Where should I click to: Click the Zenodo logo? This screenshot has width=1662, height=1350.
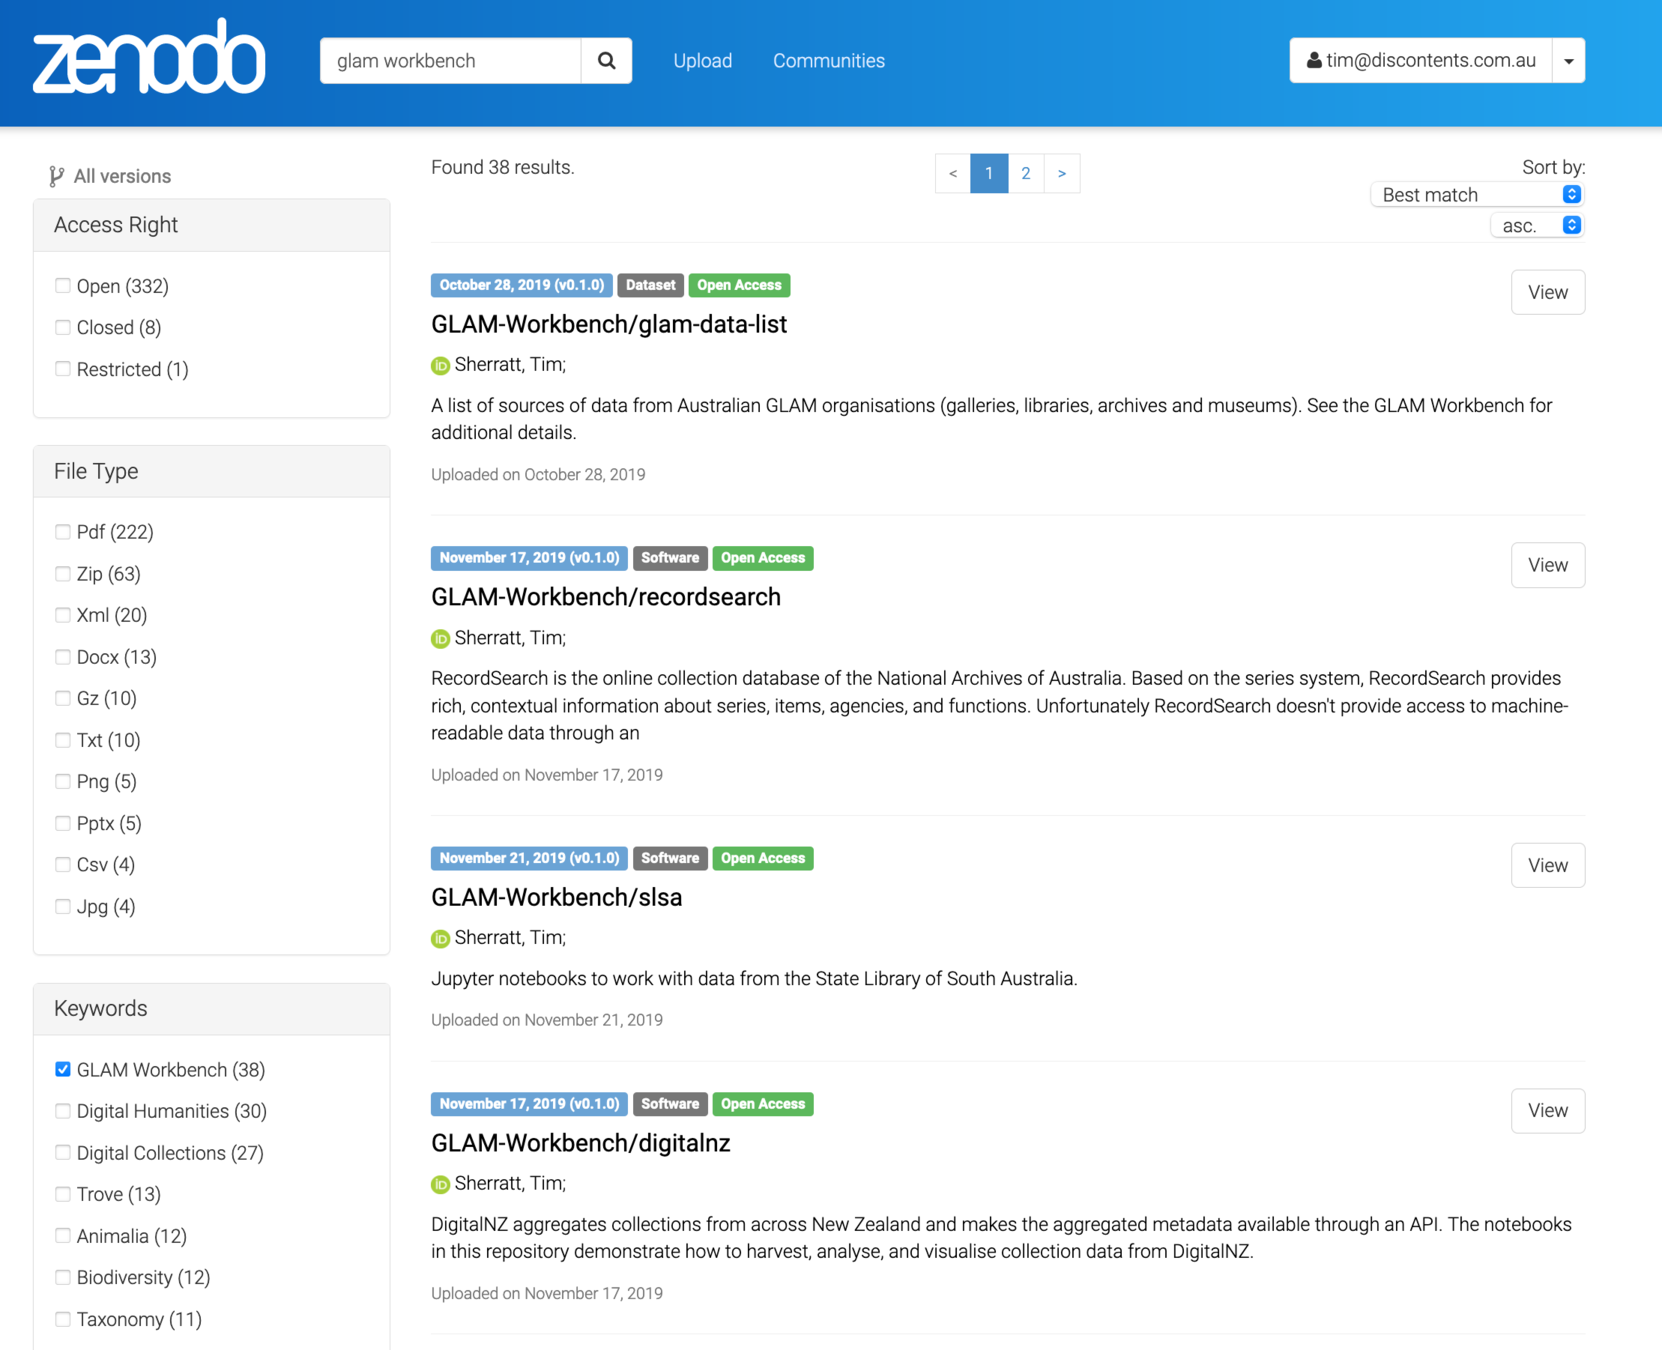pos(149,57)
